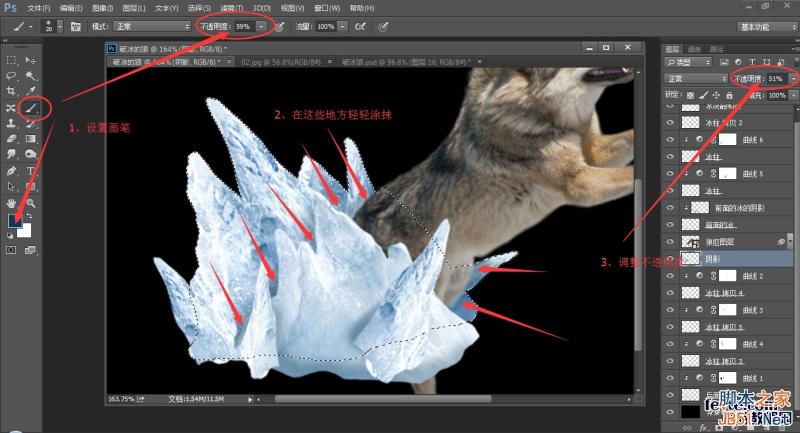Open the tool preset picker arrow
Viewport: 800px width, 433px height.
click(x=31, y=27)
